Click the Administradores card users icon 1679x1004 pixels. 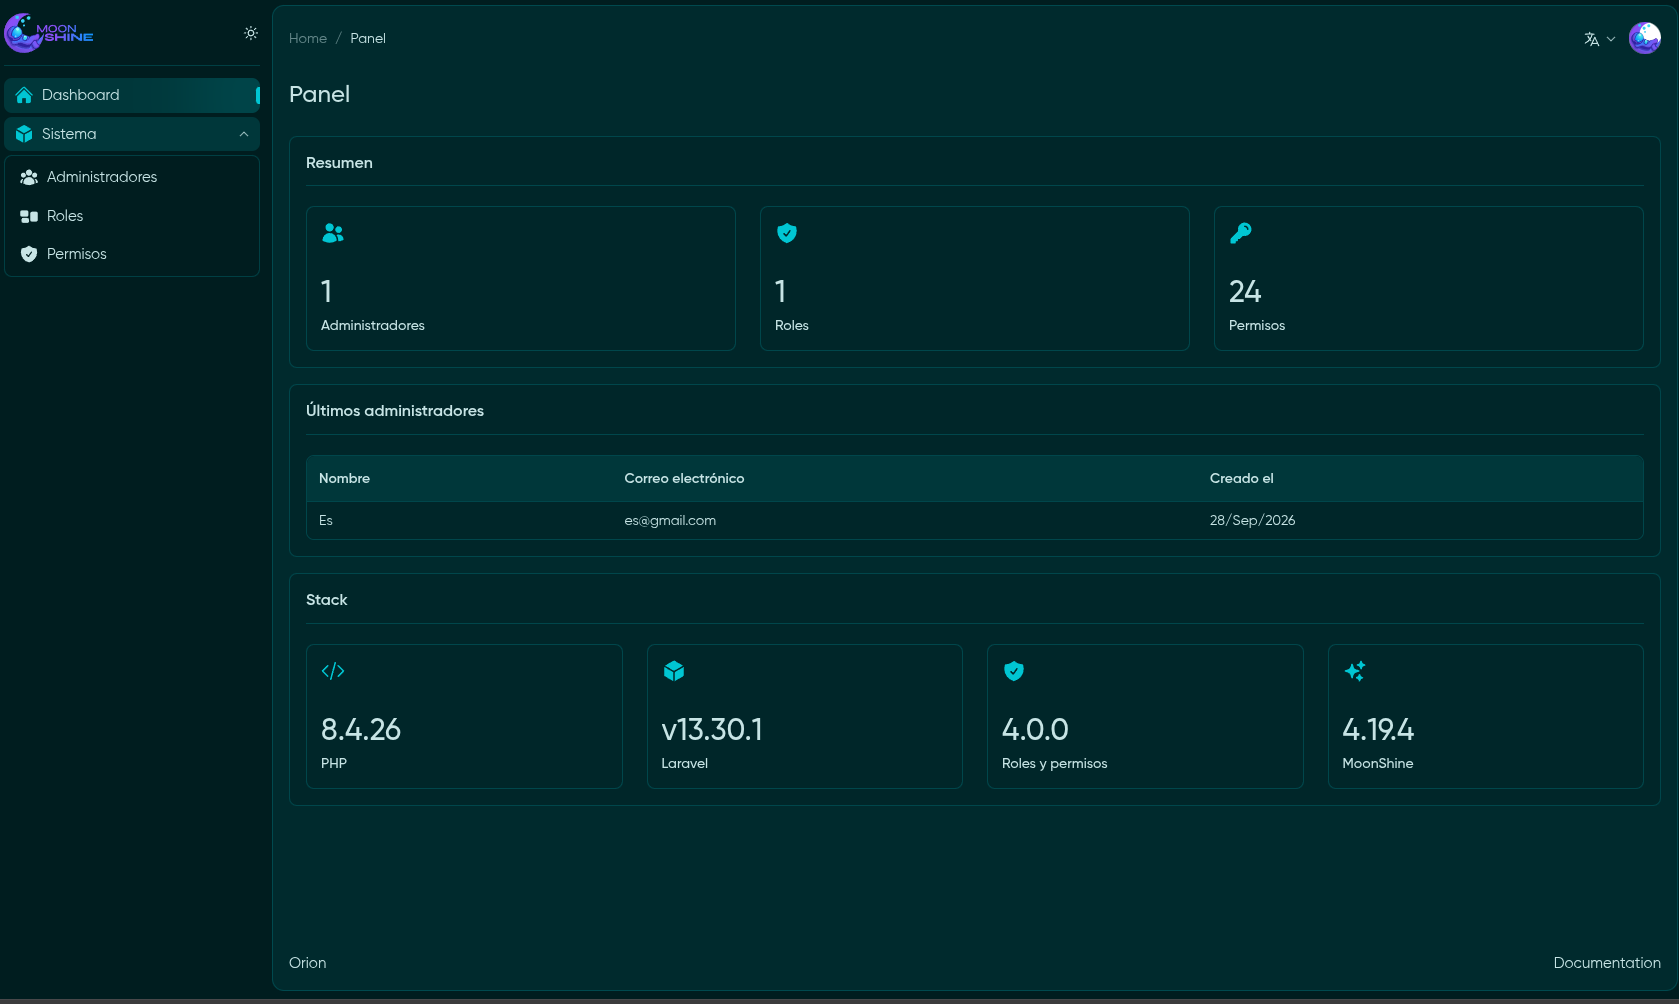(x=333, y=233)
